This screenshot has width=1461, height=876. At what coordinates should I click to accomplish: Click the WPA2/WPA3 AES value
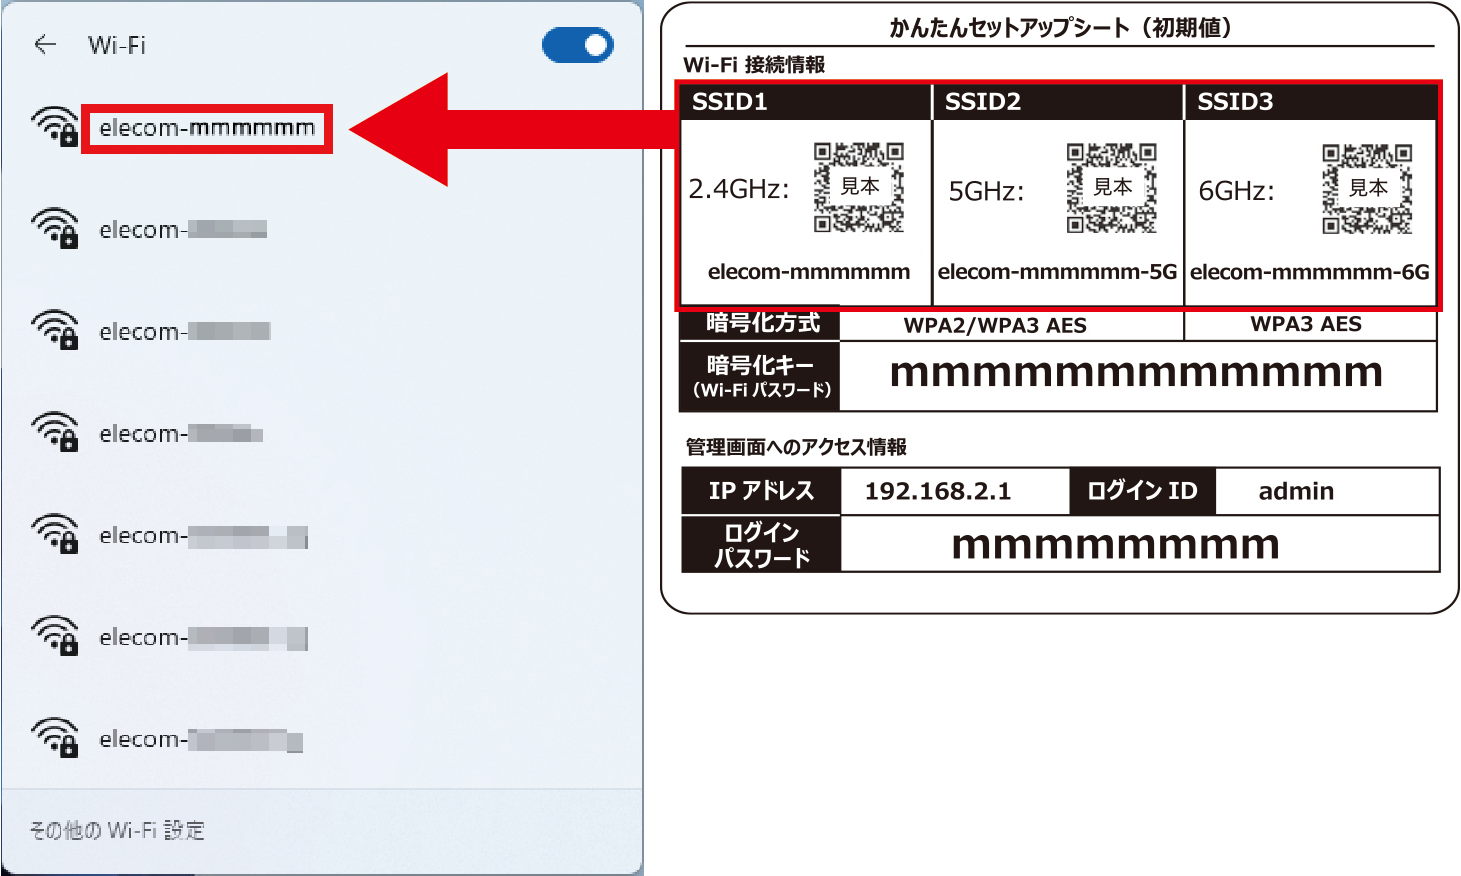click(995, 325)
